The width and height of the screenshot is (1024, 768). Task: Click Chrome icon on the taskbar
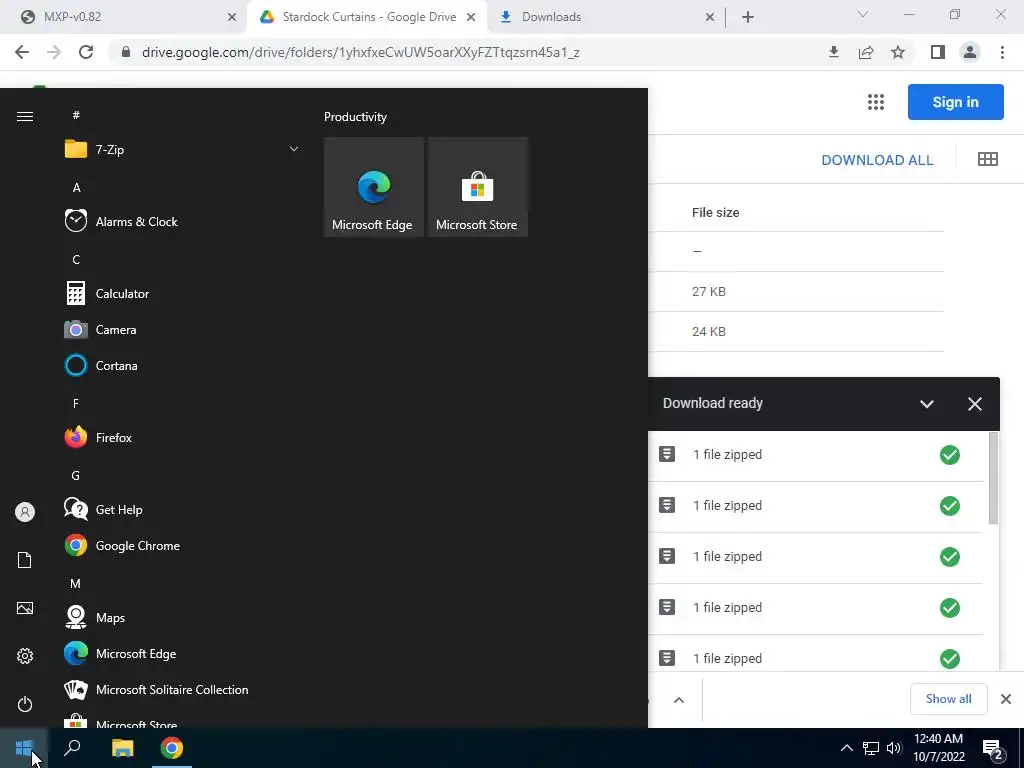172,748
